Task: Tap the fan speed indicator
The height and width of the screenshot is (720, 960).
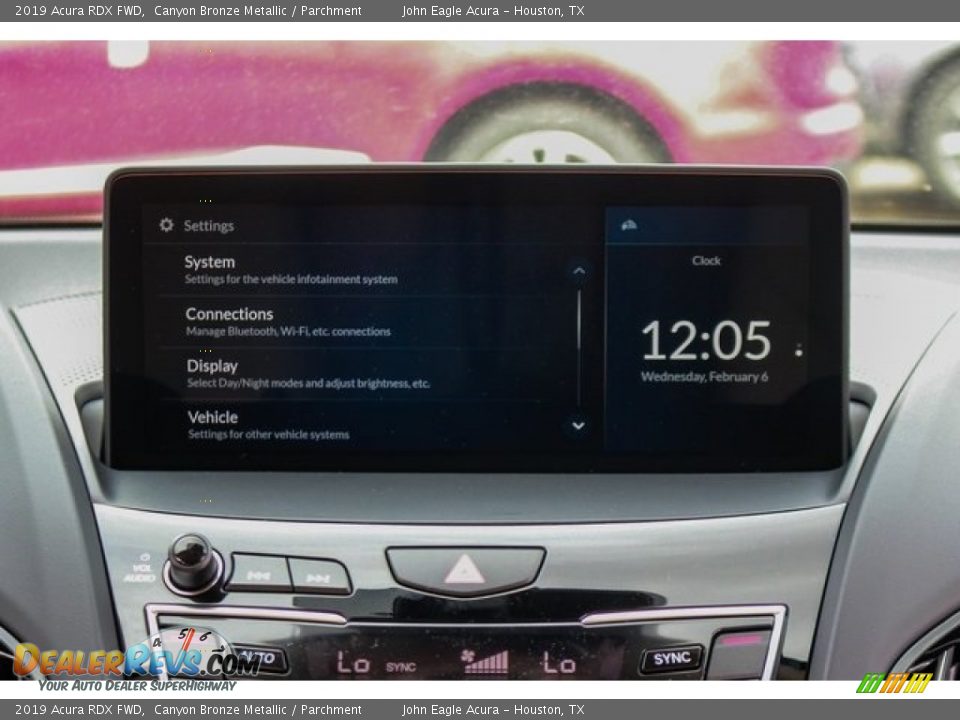Action: point(485,661)
